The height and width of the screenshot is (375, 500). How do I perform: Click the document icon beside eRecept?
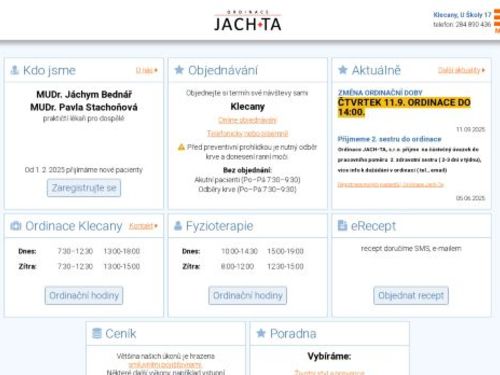point(342,226)
